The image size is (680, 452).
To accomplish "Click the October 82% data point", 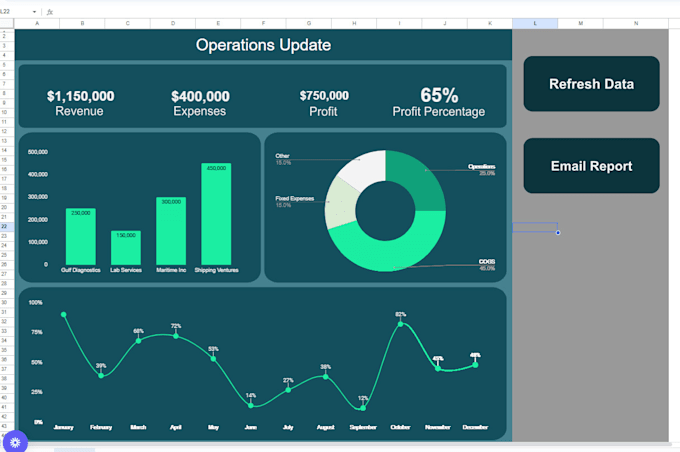I will point(400,324).
